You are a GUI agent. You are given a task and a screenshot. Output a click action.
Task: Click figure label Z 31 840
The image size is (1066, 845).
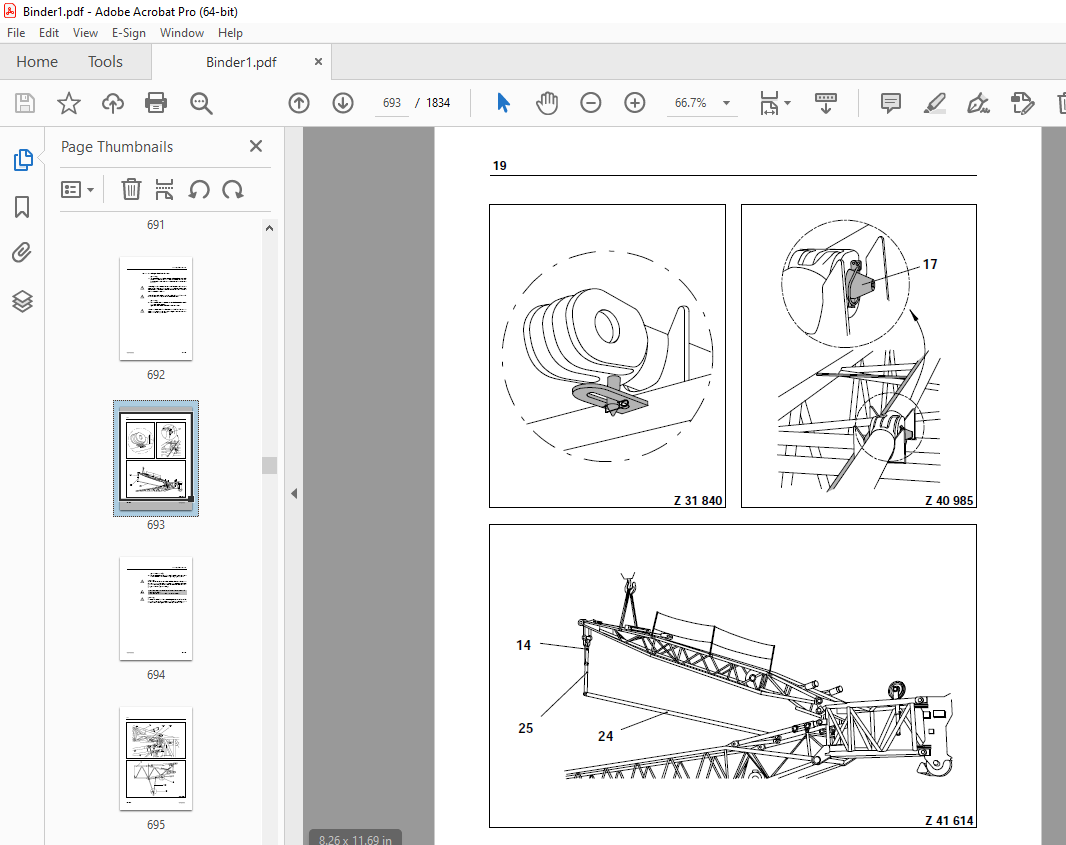pos(698,500)
